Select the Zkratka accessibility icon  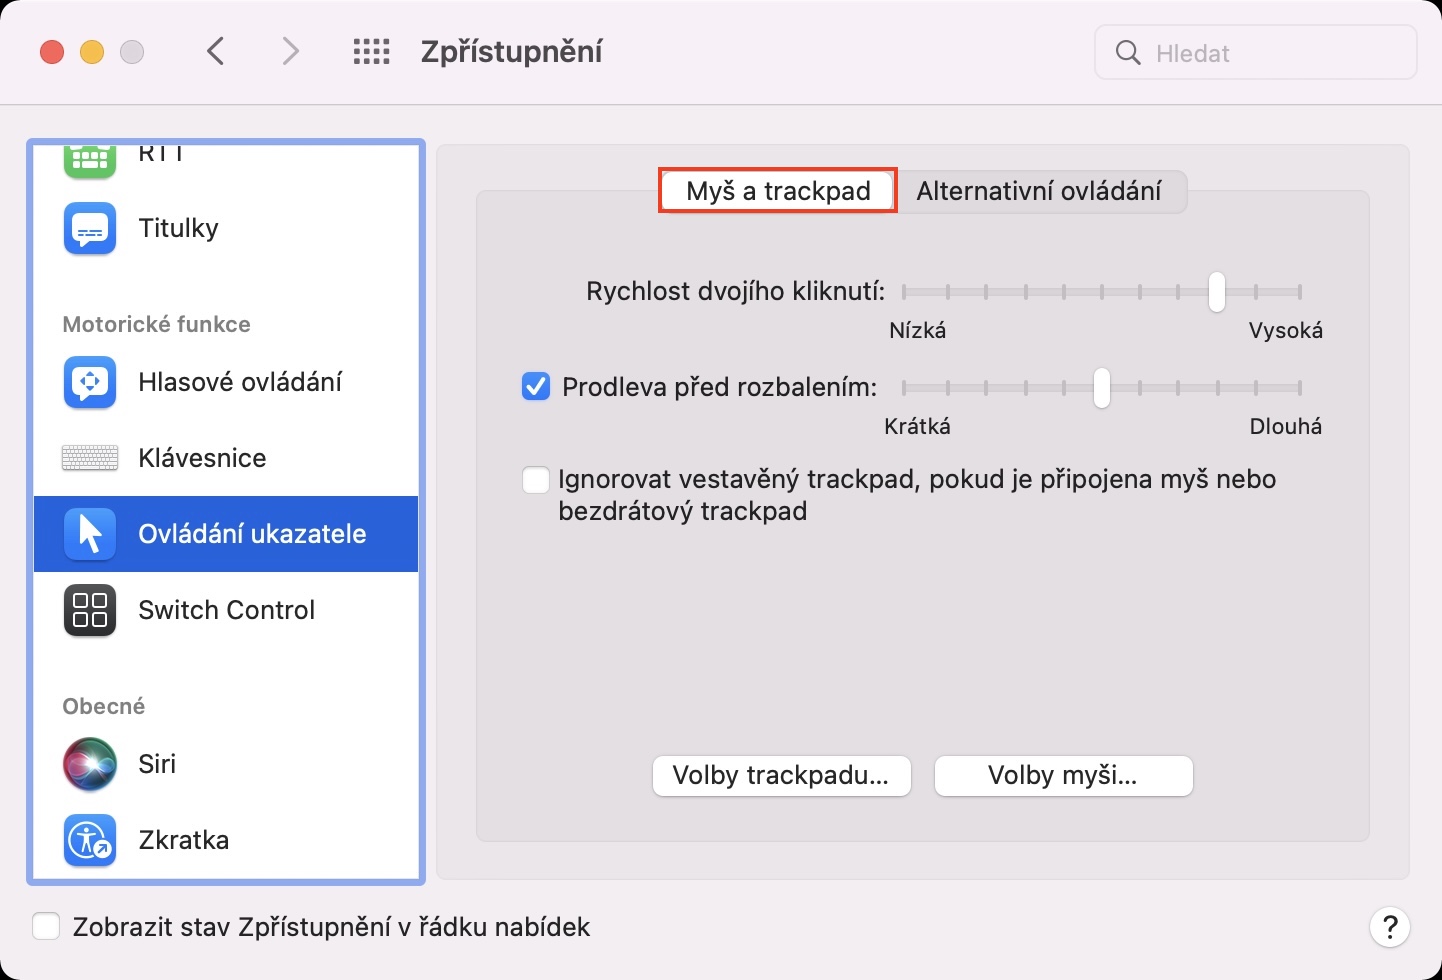[90, 840]
